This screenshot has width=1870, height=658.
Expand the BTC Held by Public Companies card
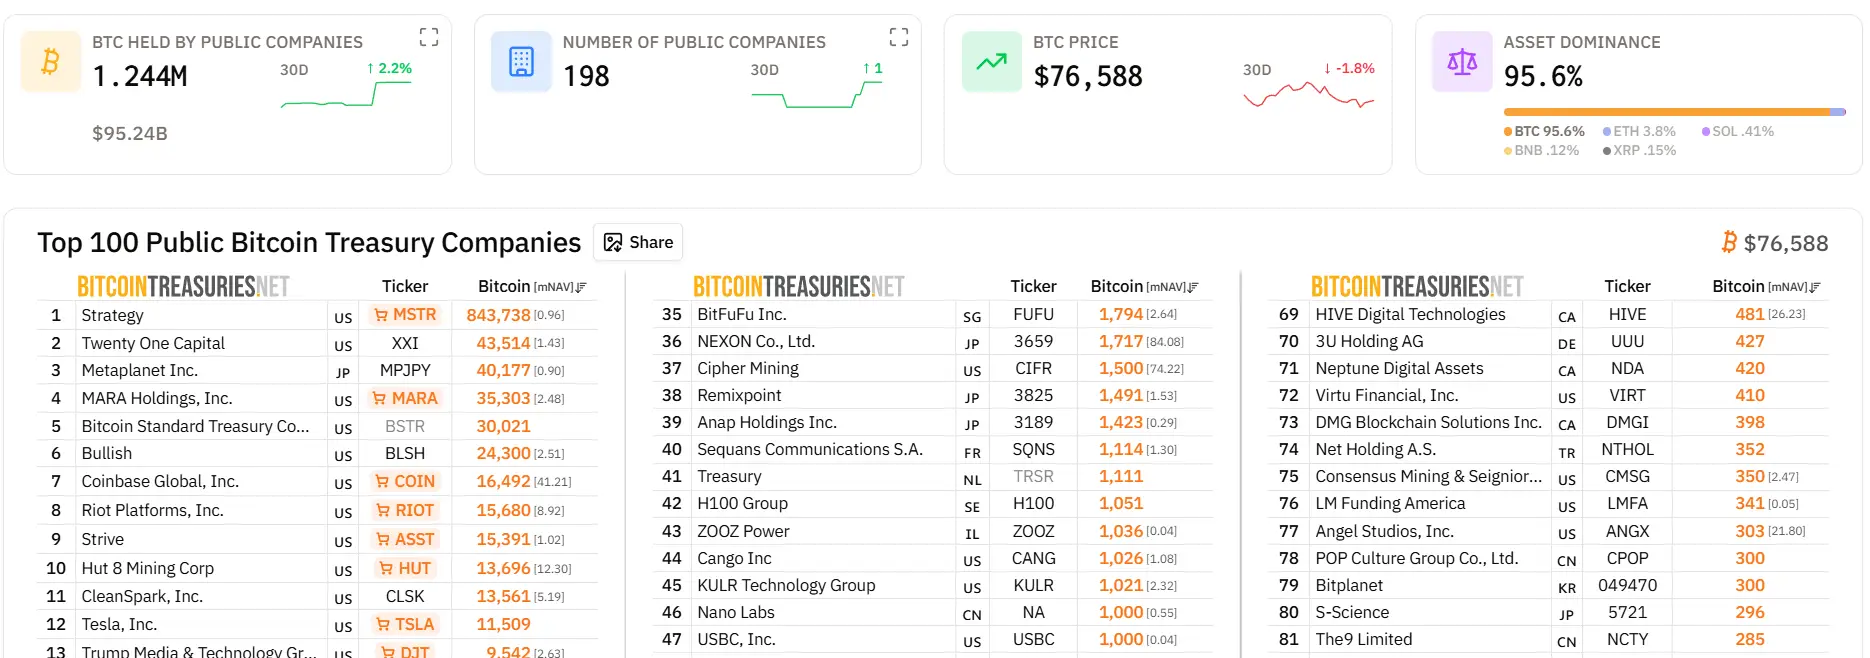click(429, 38)
